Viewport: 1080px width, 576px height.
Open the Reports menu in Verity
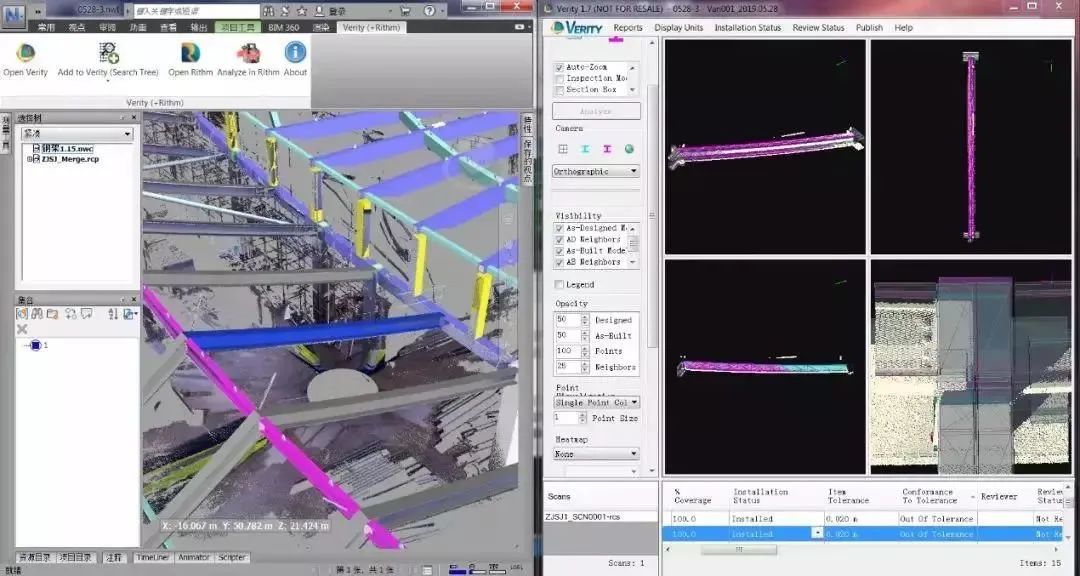point(628,28)
